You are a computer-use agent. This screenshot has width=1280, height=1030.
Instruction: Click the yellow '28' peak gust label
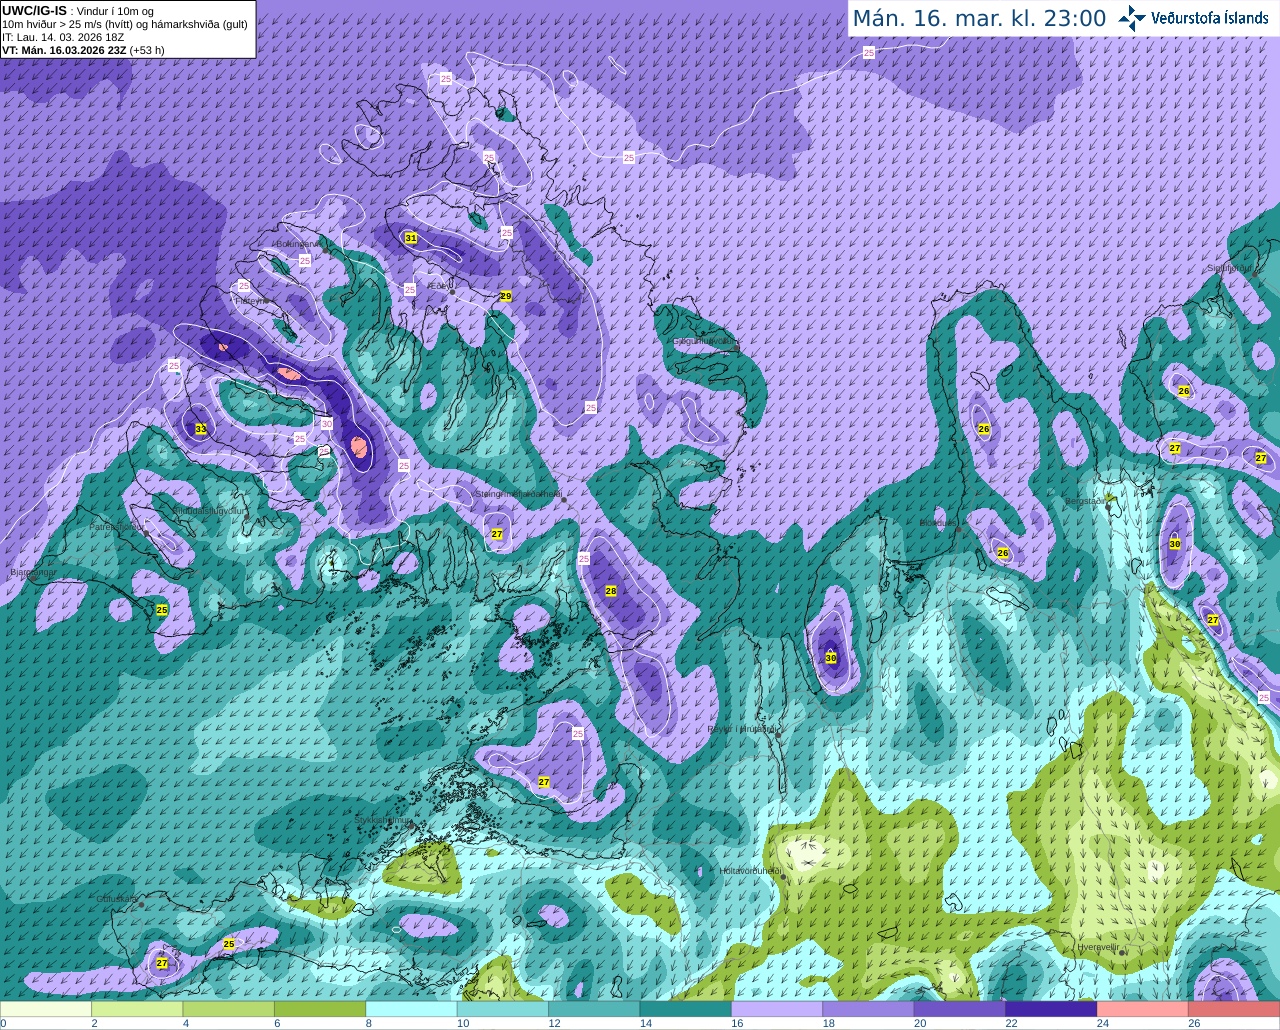(x=611, y=591)
